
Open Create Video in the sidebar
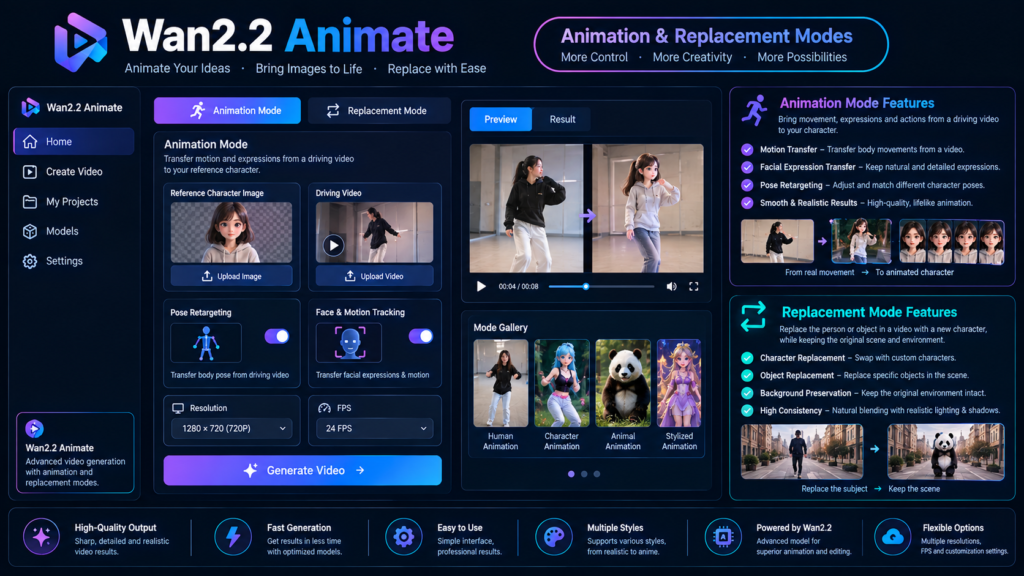click(74, 172)
